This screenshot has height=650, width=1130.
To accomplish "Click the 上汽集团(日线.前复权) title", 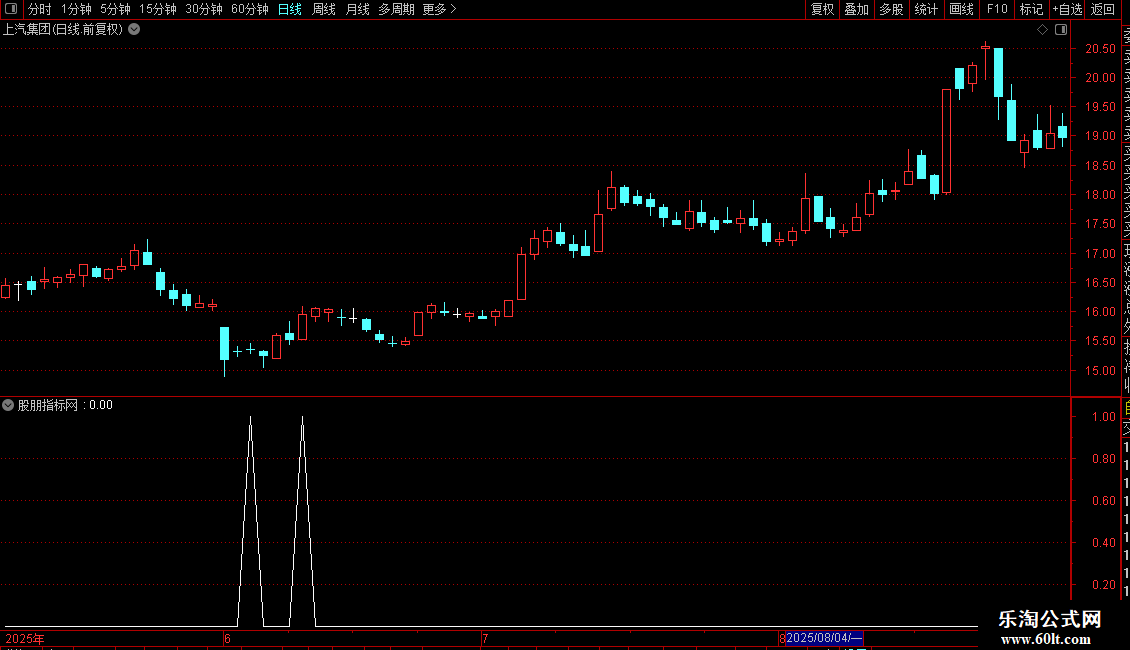I will click(x=63, y=30).
